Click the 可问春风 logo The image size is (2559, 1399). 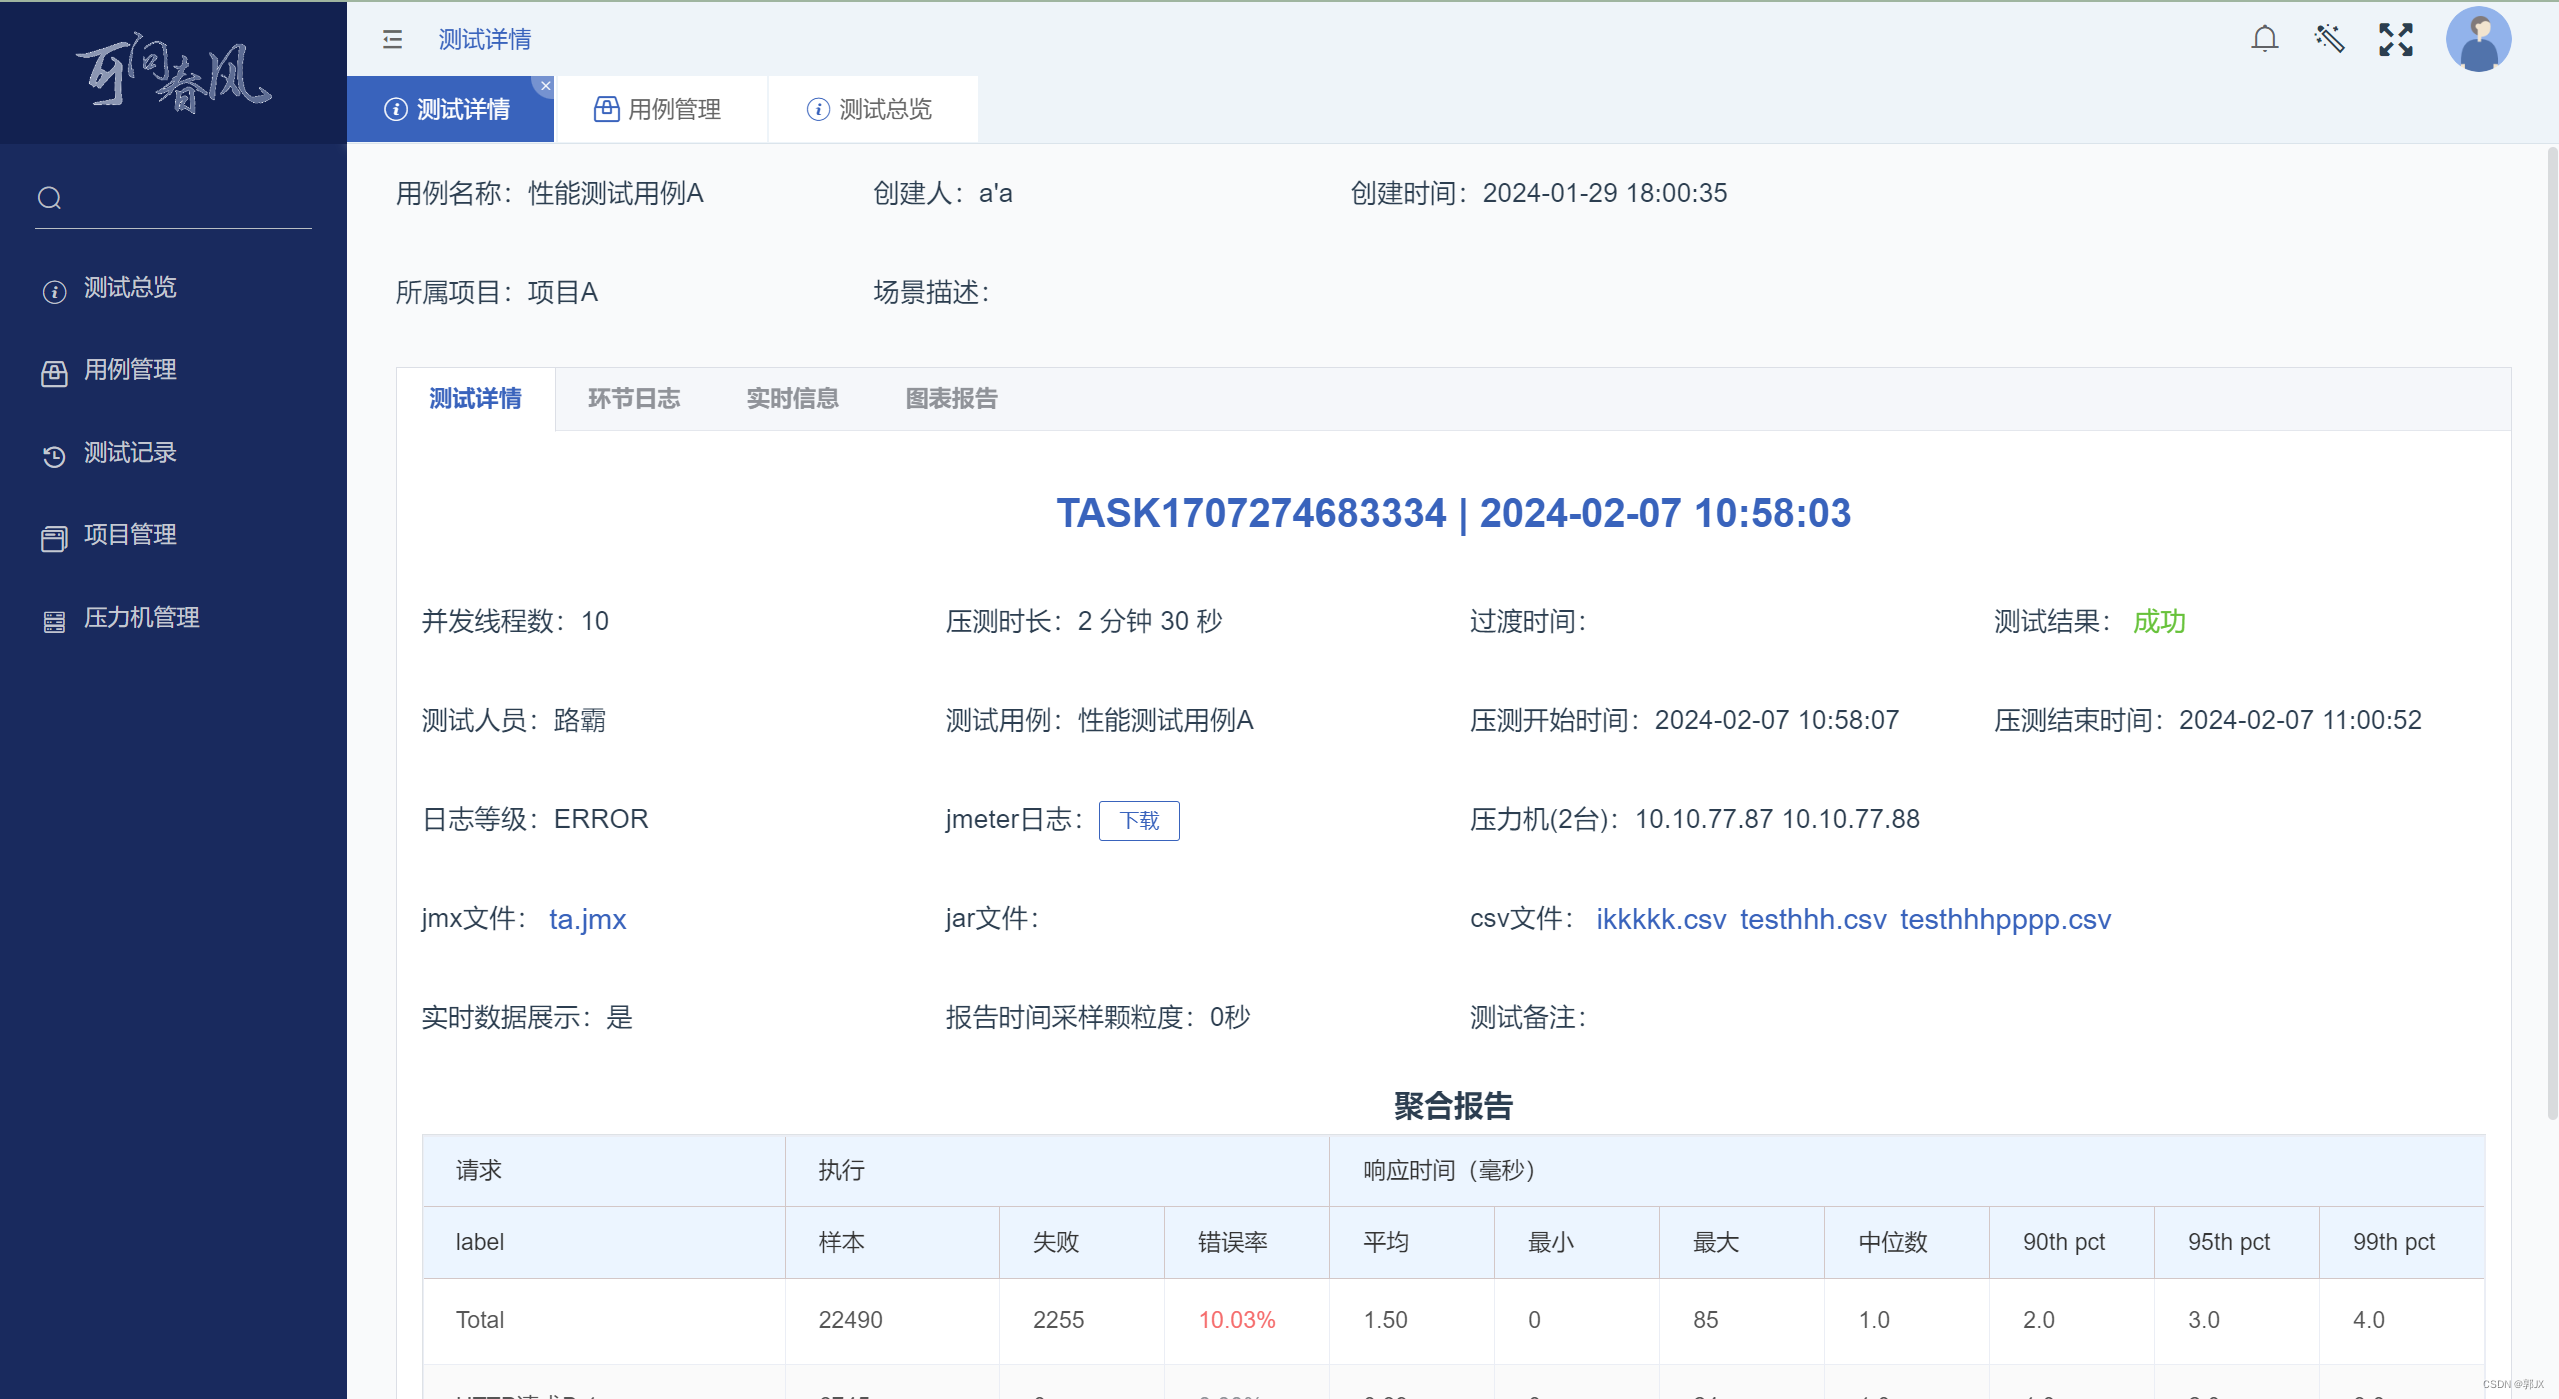[173, 72]
